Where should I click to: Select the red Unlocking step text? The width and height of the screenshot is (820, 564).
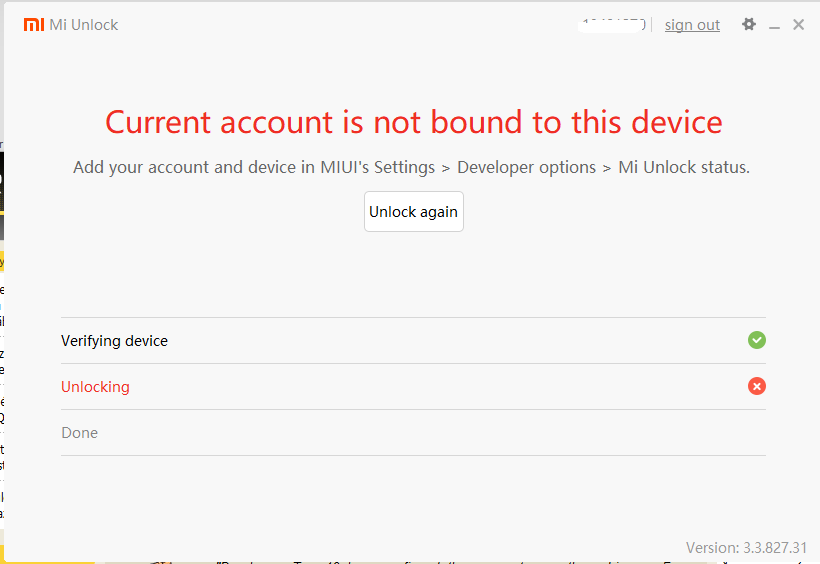pyautogui.click(x=95, y=387)
